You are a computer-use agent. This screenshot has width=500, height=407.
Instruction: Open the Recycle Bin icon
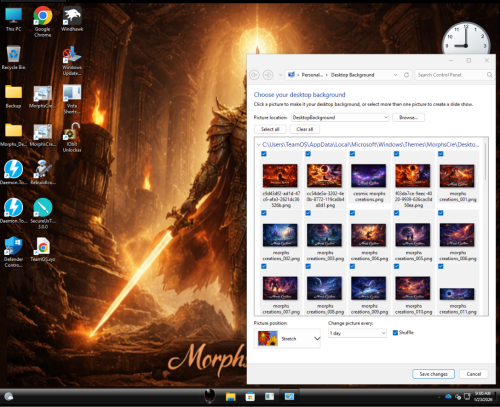(x=13, y=57)
